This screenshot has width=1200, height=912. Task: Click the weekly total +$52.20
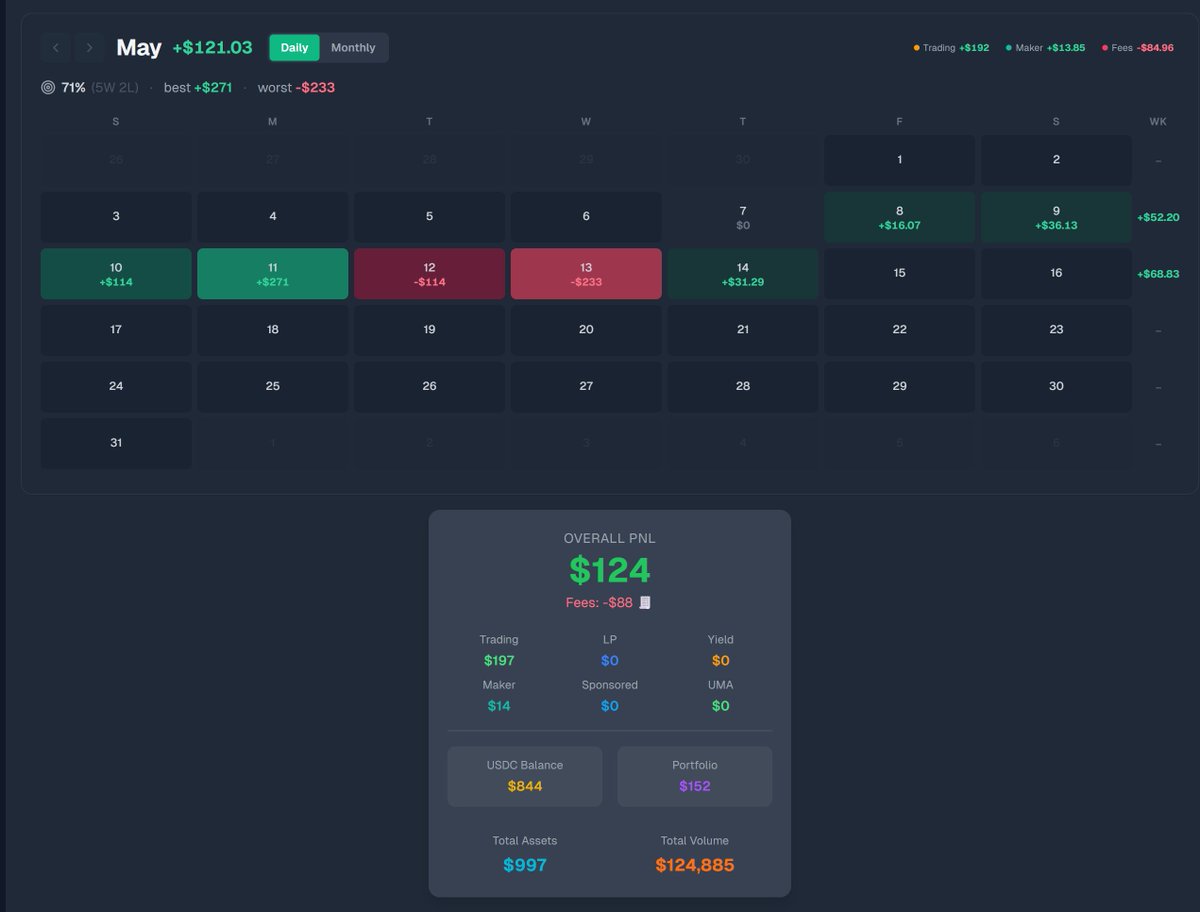(x=1158, y=217)
